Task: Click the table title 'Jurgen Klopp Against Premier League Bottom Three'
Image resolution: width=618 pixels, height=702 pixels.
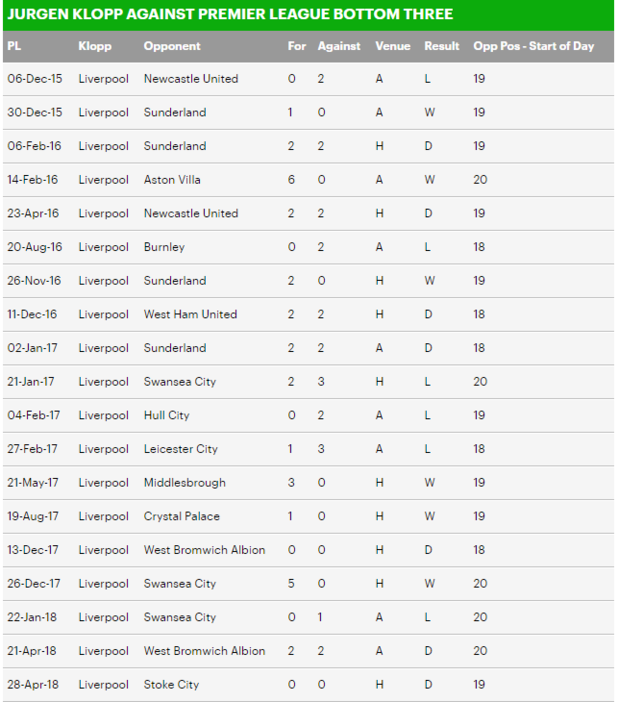Action: click(230, 14)
